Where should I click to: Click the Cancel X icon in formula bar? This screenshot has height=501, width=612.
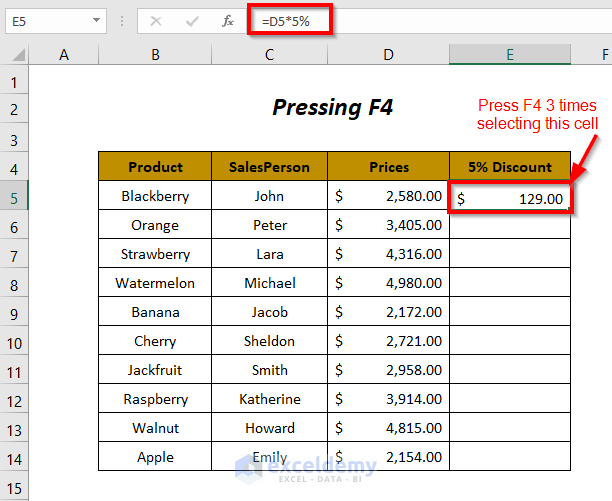tap(156, 20)
